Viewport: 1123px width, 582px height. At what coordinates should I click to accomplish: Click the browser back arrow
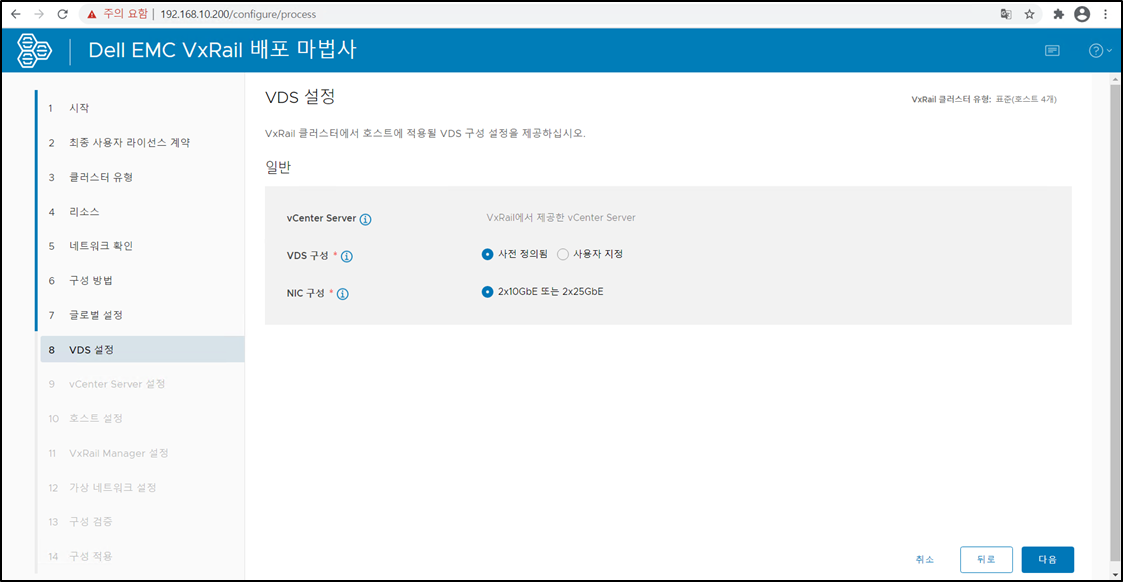coord(15,14)
